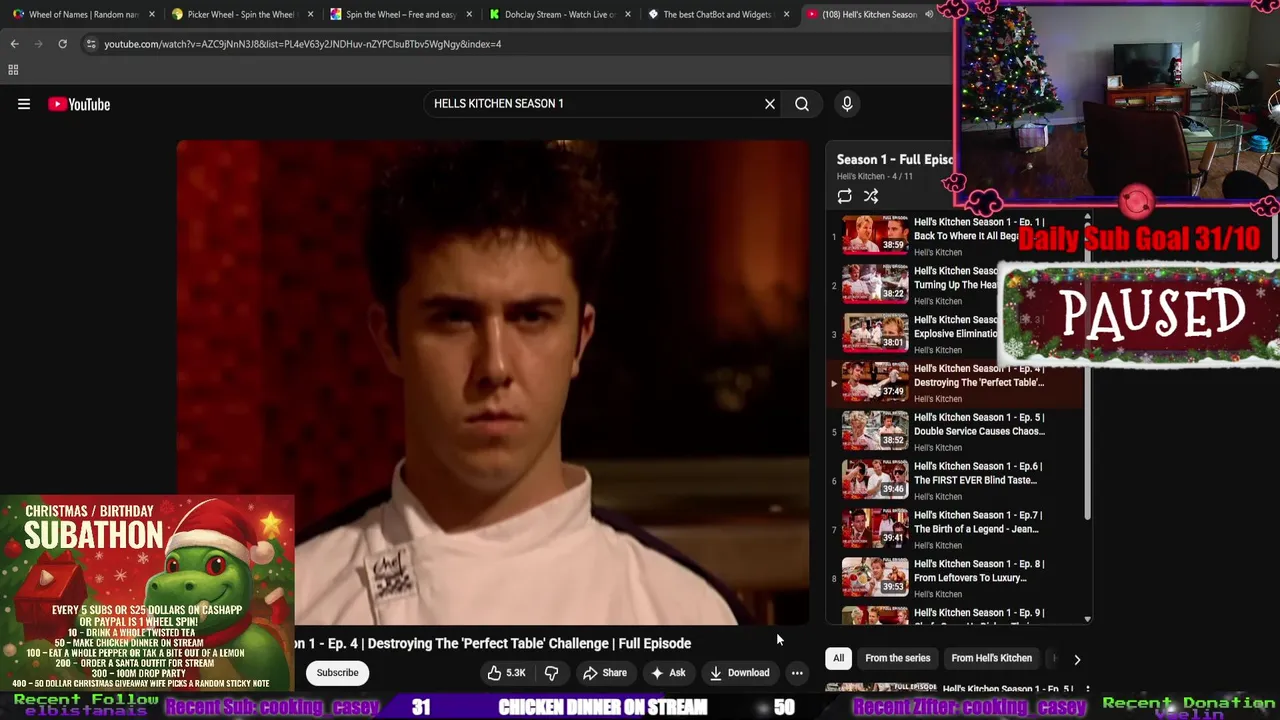View site information icon in address bar
The width and height of the screenshot is (1280, 720).
point(92,44)
